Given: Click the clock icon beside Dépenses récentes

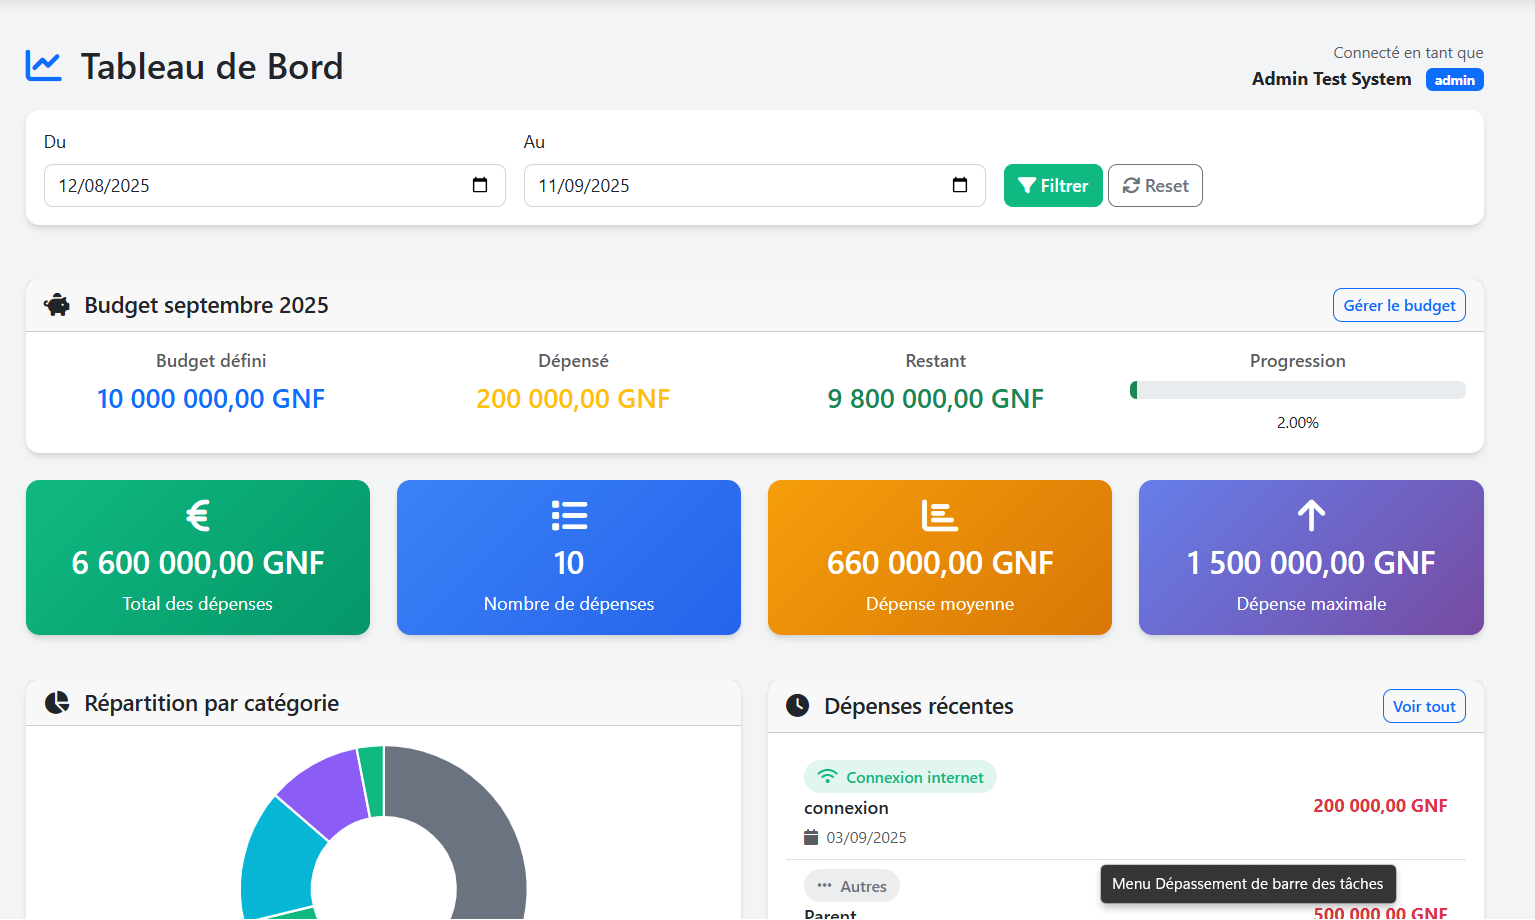Looking at the screenshot, I should click(797, 706).
